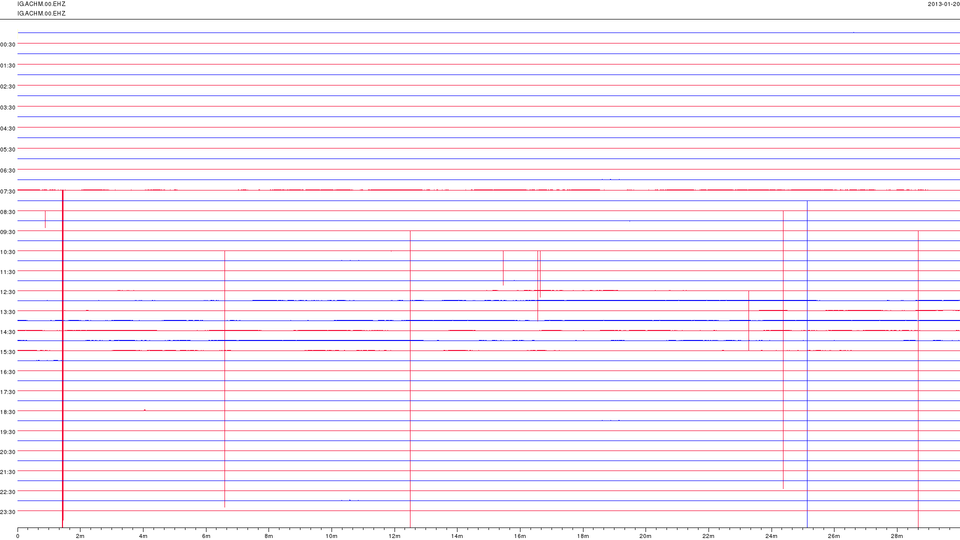960x540 pixels.
Task: Select the 03:30 time row label
Action: tap(8, 107)
